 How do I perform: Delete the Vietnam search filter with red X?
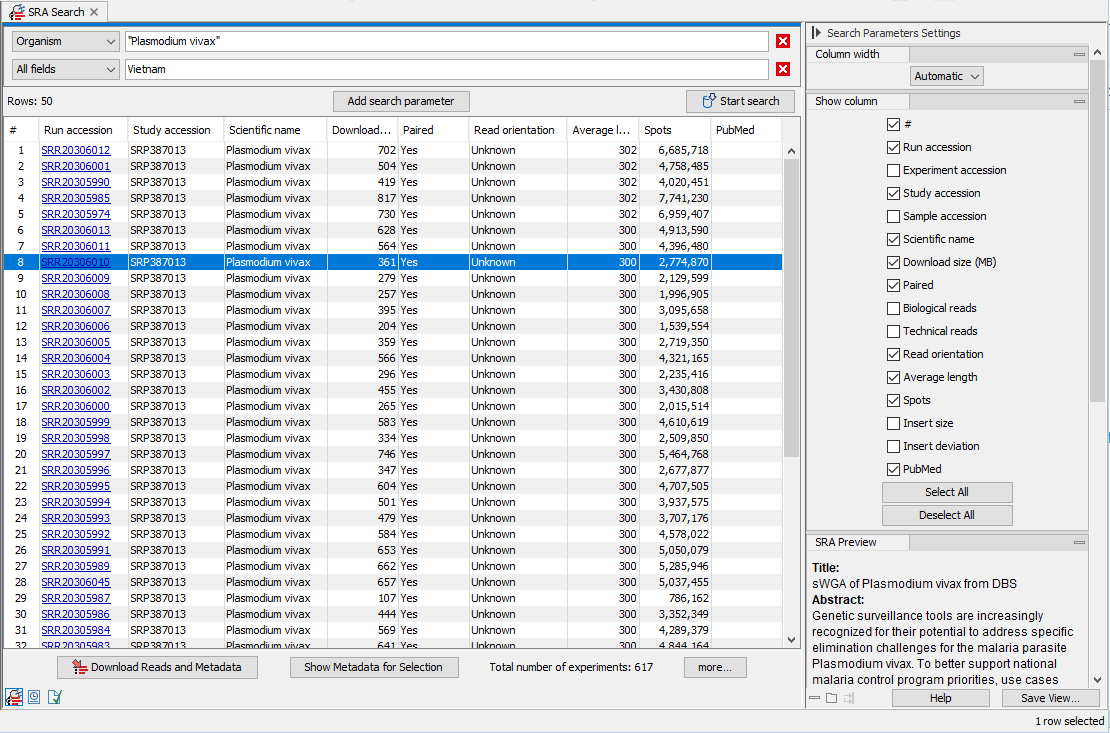coord(783,69)
